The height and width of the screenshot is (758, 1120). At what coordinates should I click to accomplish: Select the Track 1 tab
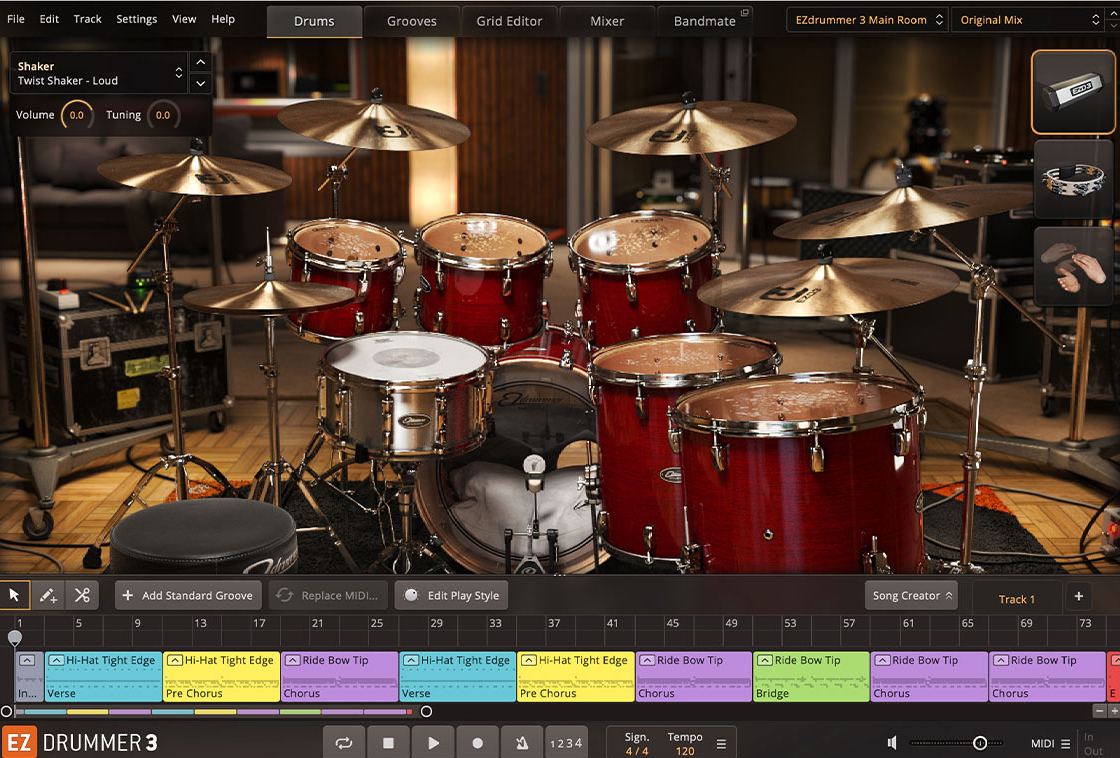(x=1016, y=599)
